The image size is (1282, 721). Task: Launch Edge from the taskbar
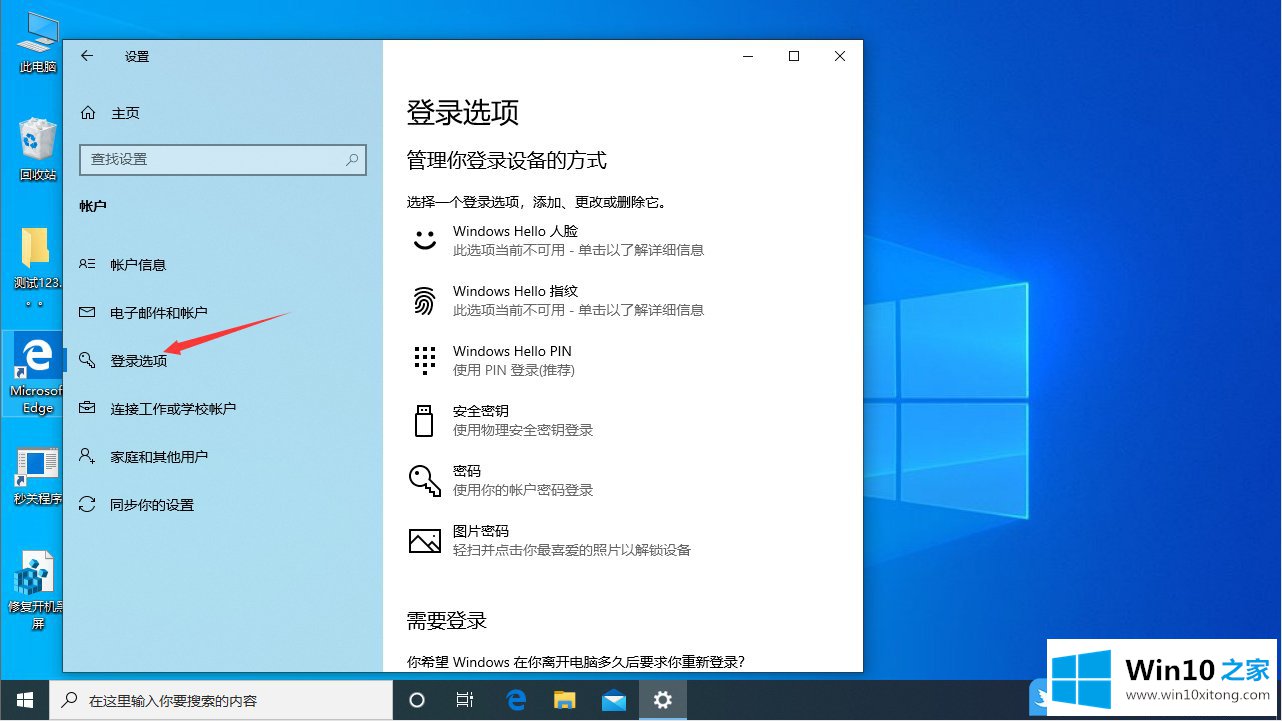click(516, 701)
